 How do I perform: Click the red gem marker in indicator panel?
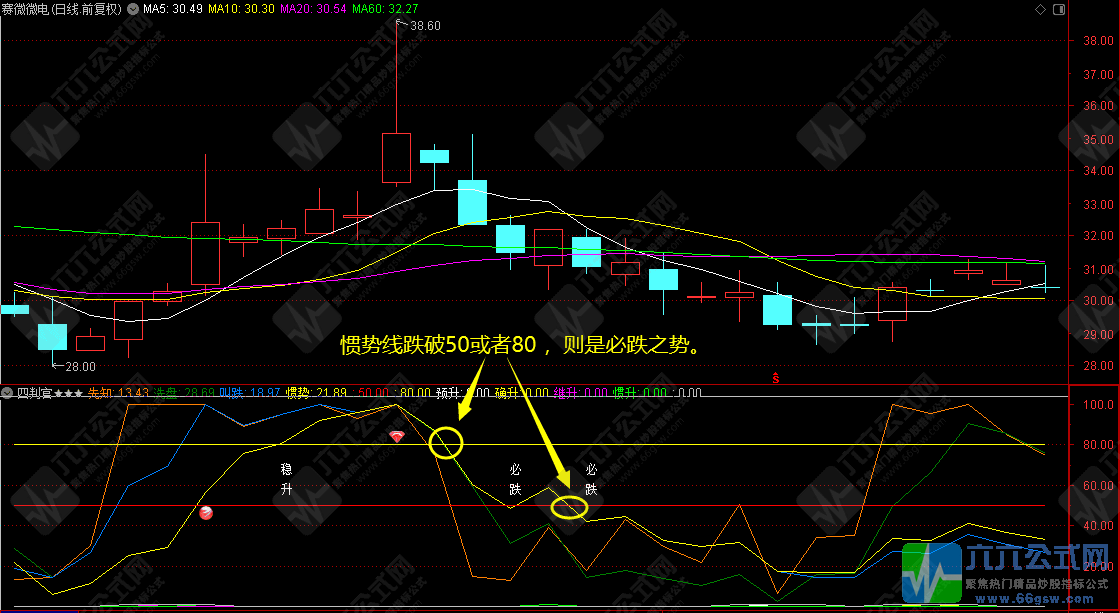pyautogui.click(x=398, y=437)
